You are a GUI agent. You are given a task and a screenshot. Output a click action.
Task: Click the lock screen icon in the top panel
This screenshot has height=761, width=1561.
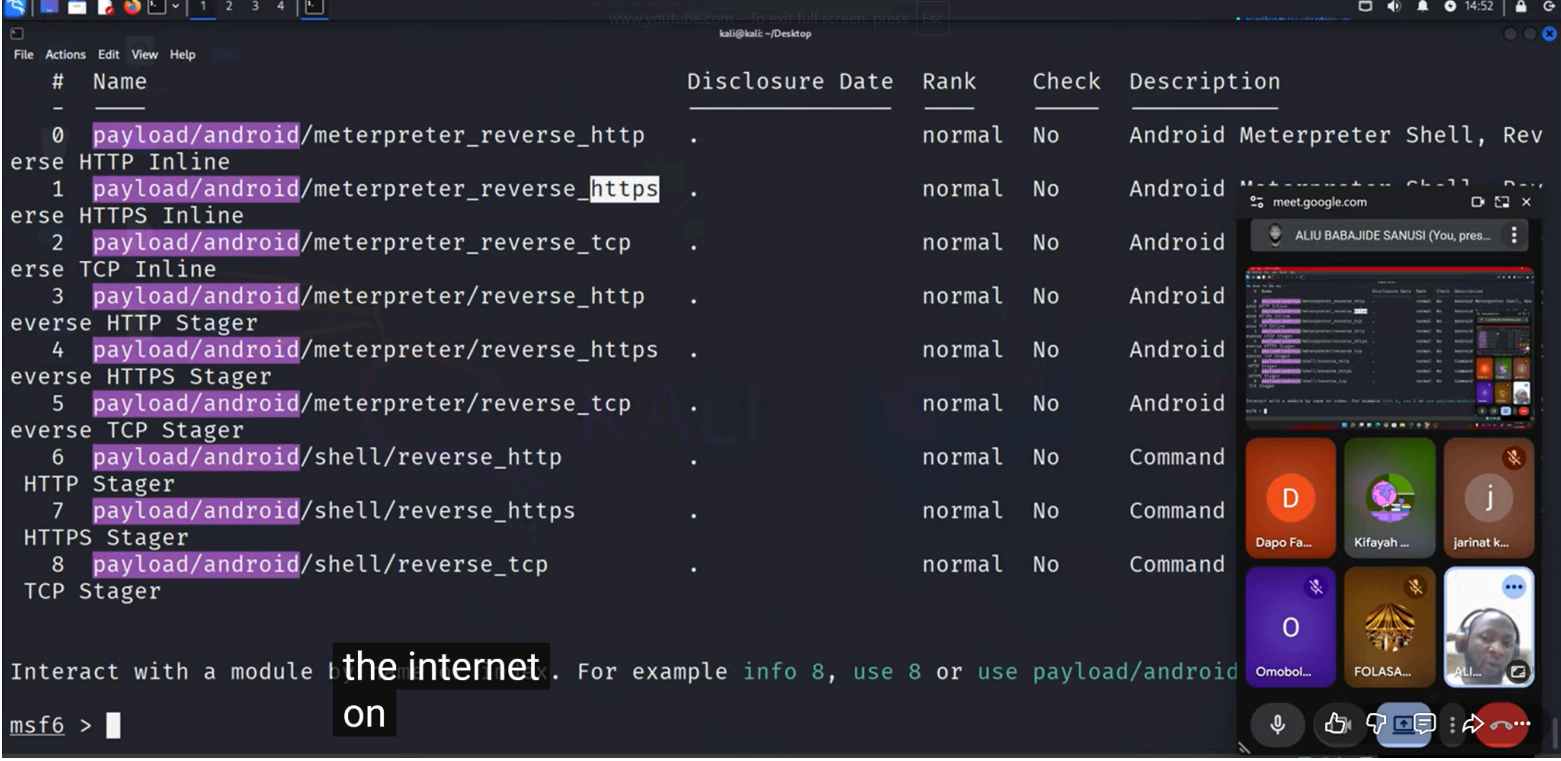click(x=1521, y=7)
